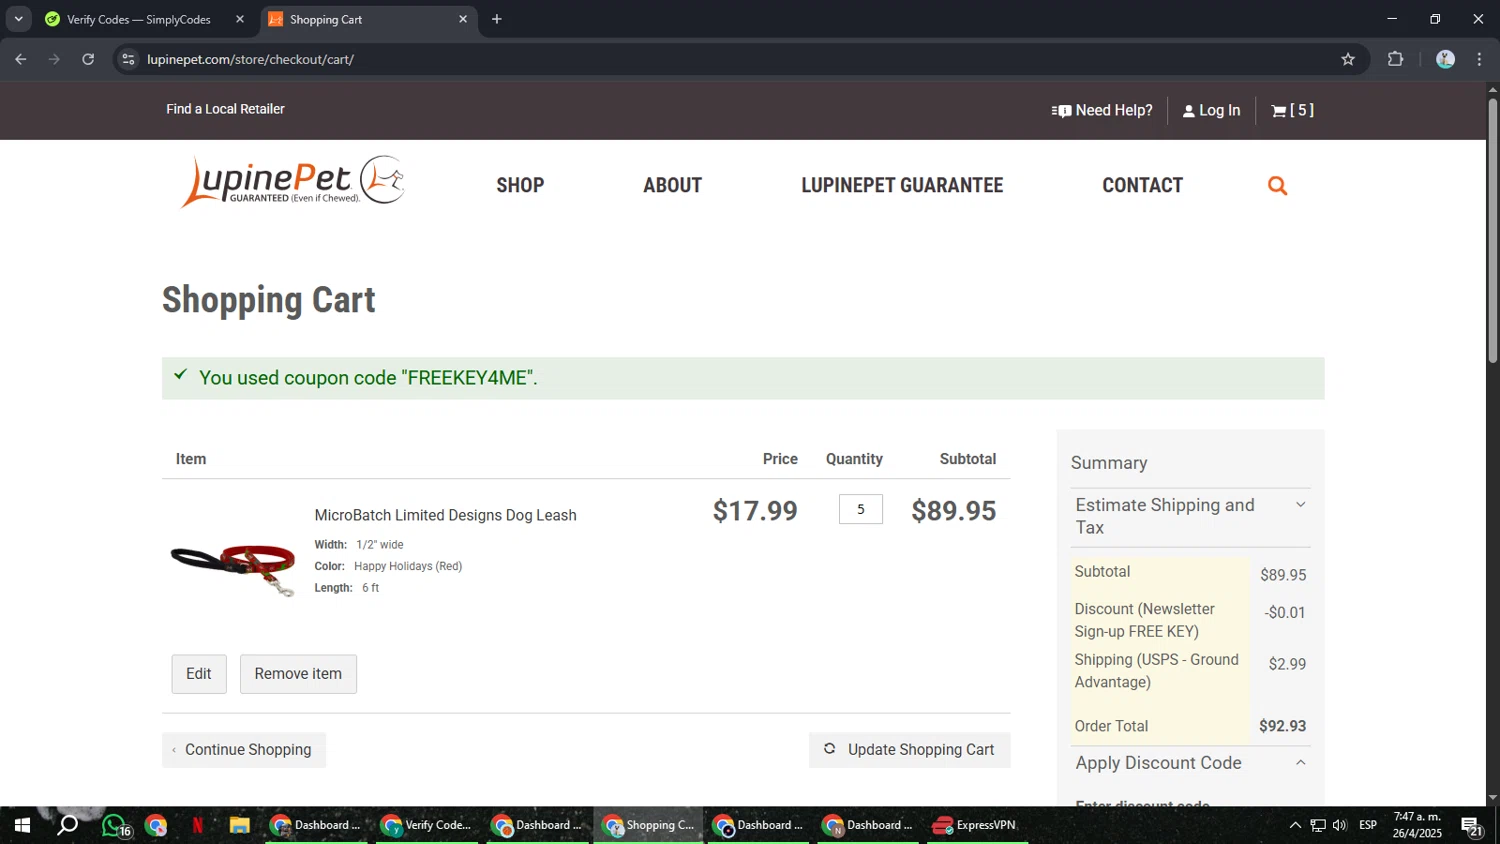Open the MicroBatch Limited Designs Dog Leash link
The image size is (1500, 844).
point(445,515)
